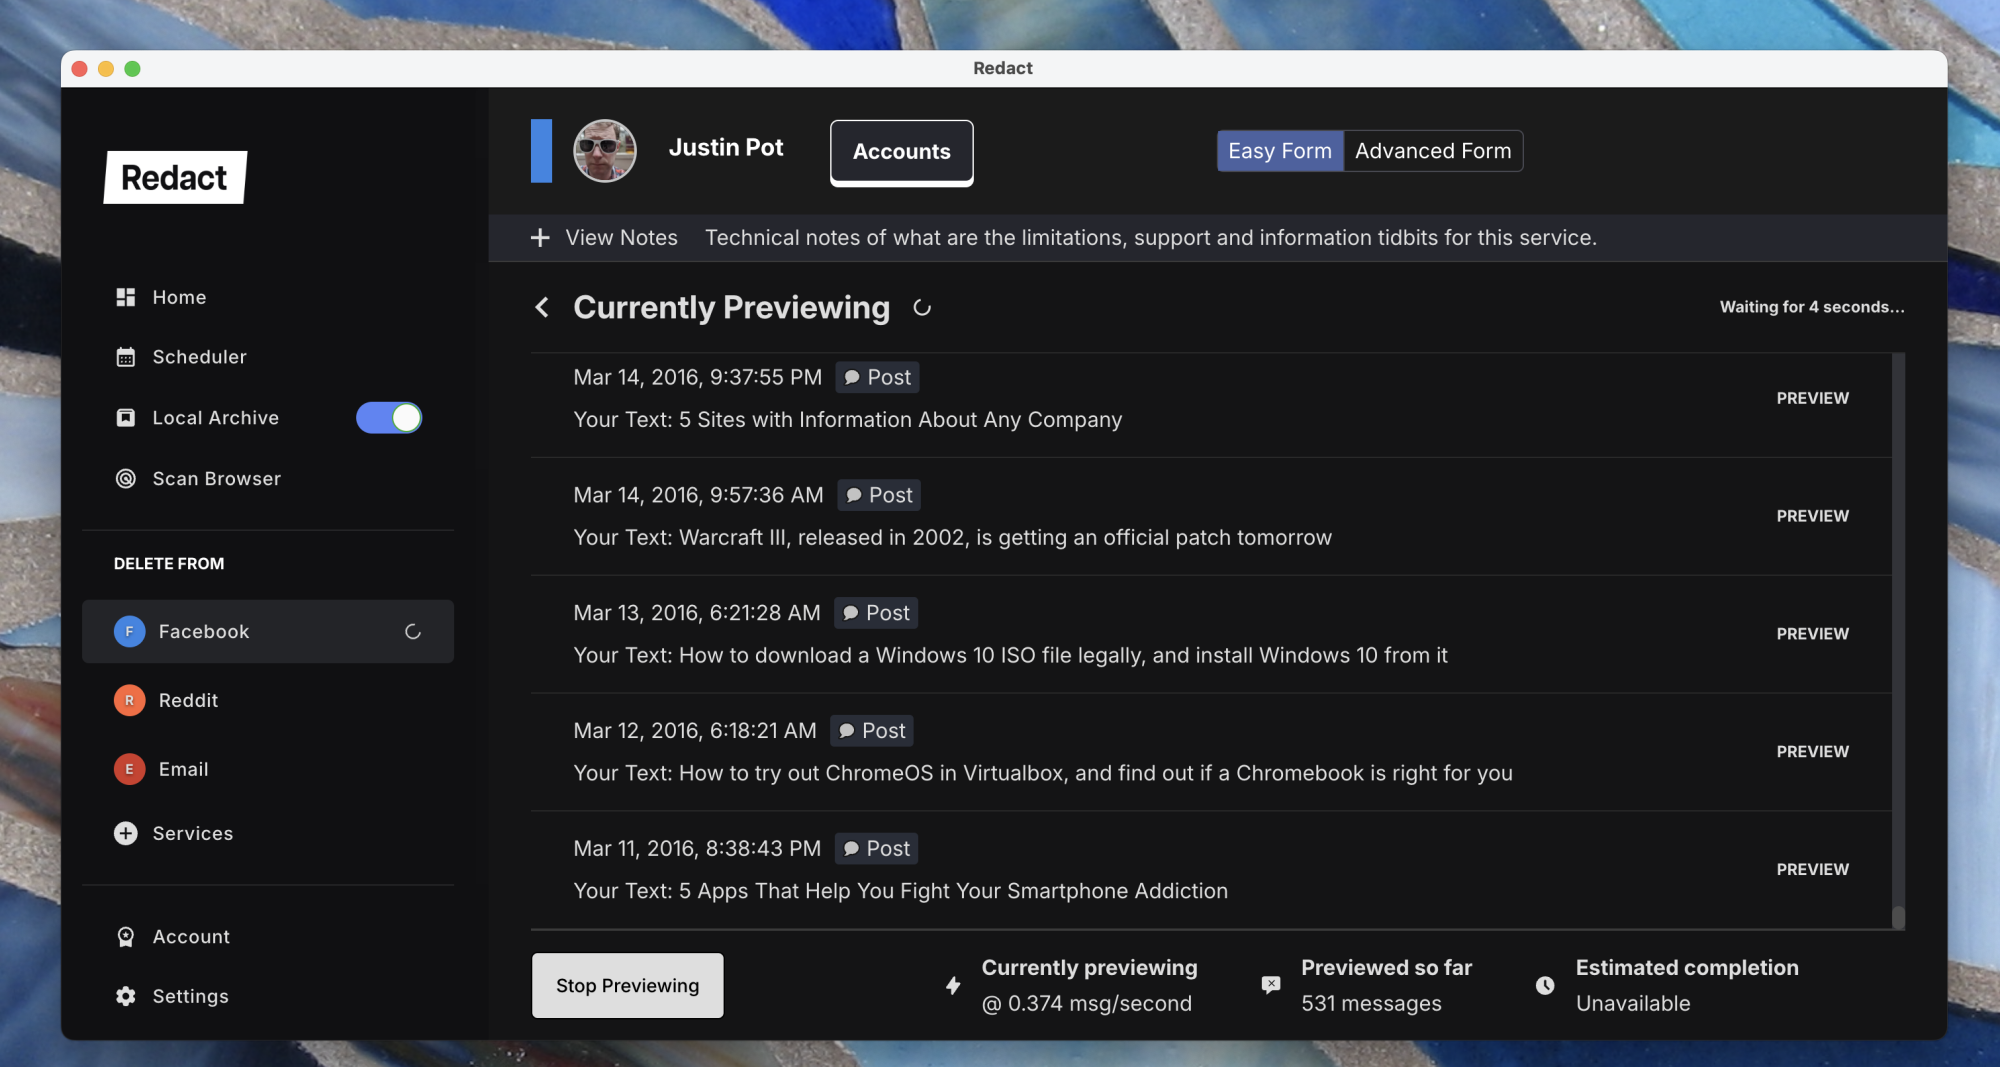Viewport: 2000px width, 1067px height.
Task: Preview the ChromeOS in Virtualbox post
Action: [1812, 752]
